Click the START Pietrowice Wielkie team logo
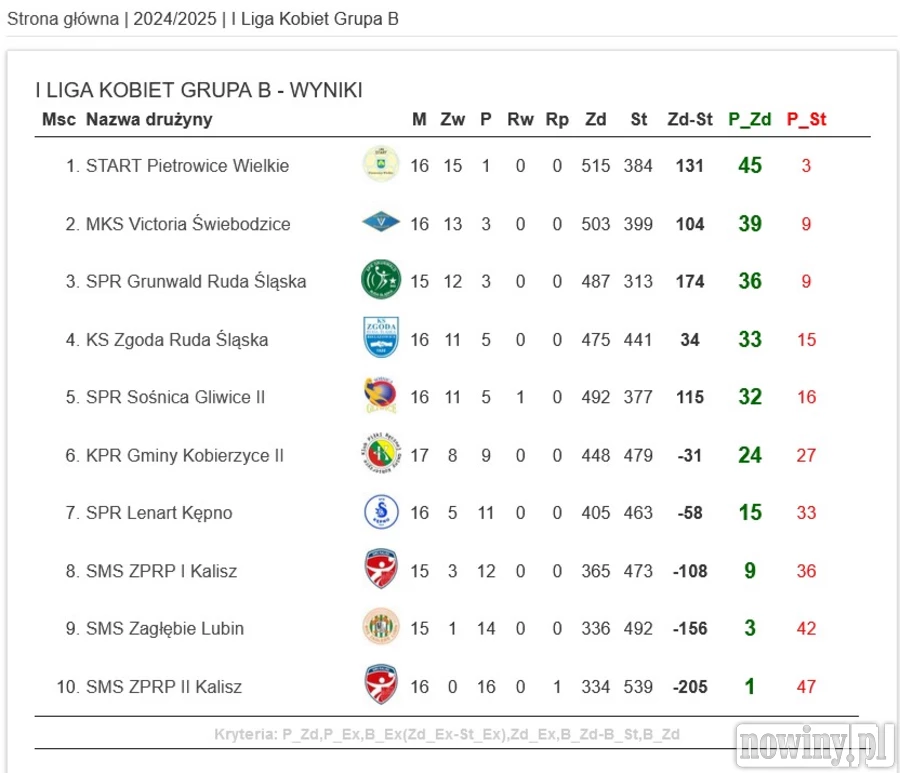The image size is (900, 773). pos(381,165)
